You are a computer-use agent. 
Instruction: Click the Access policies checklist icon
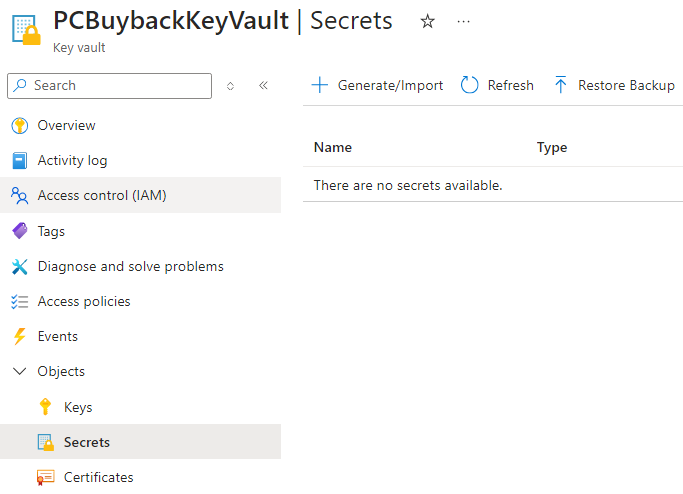(x=20, y=301)
